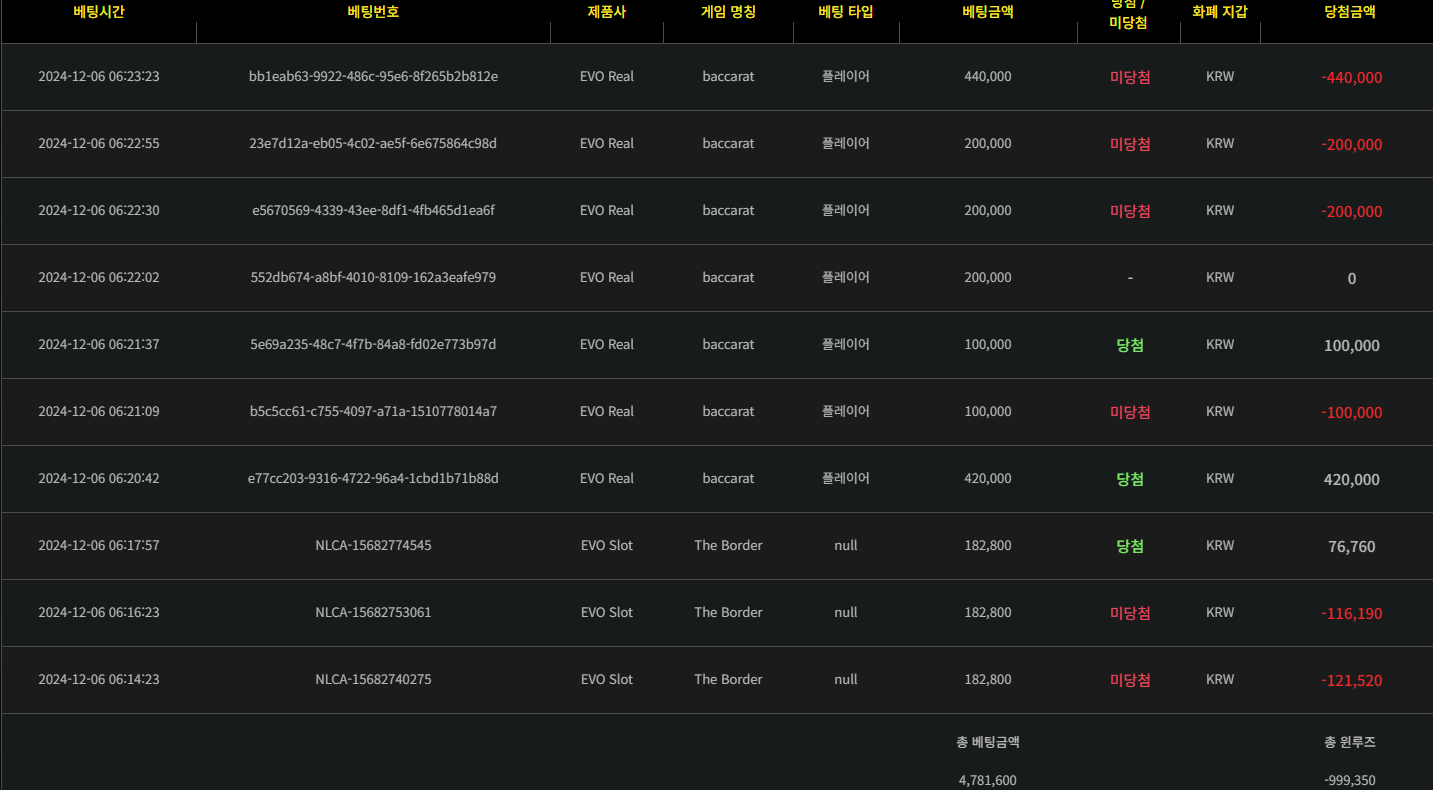The image size is (1433, 790).
Task: Select bet number starting with e77cc203
Action: 373,479
